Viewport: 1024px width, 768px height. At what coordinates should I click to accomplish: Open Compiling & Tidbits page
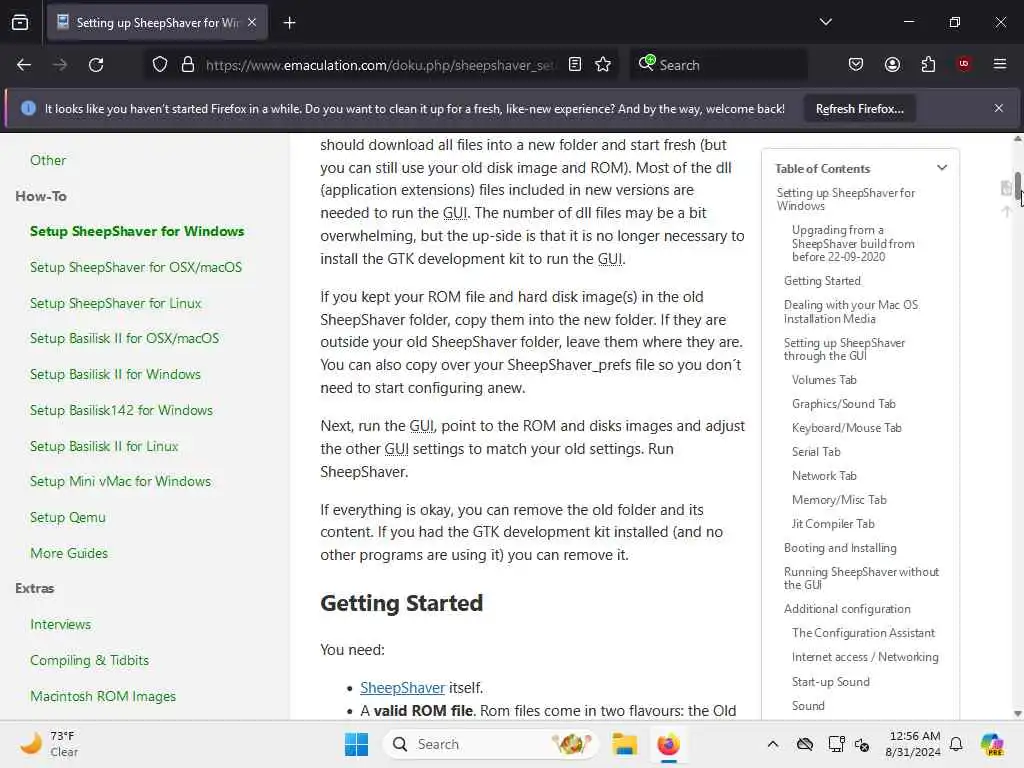pyautogui.click(x=89, y=660)
